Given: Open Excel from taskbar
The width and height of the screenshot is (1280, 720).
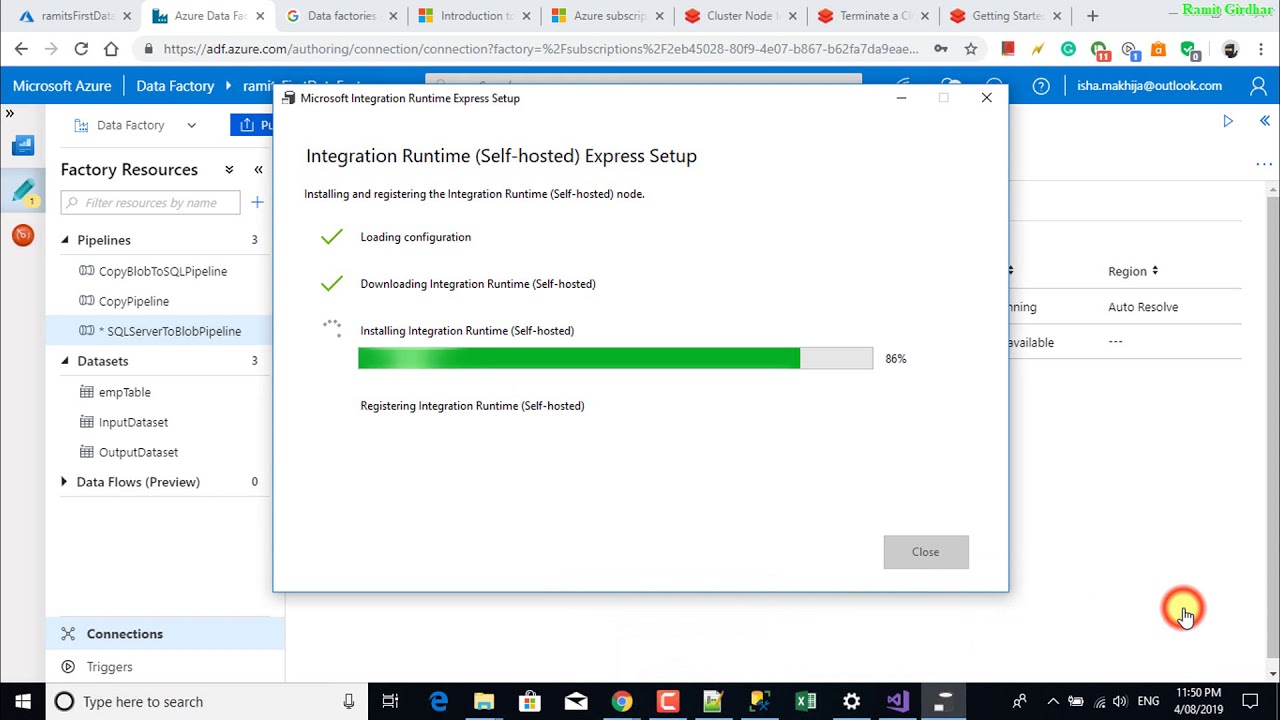Looking at the screenshot, I should pos(806,702).
